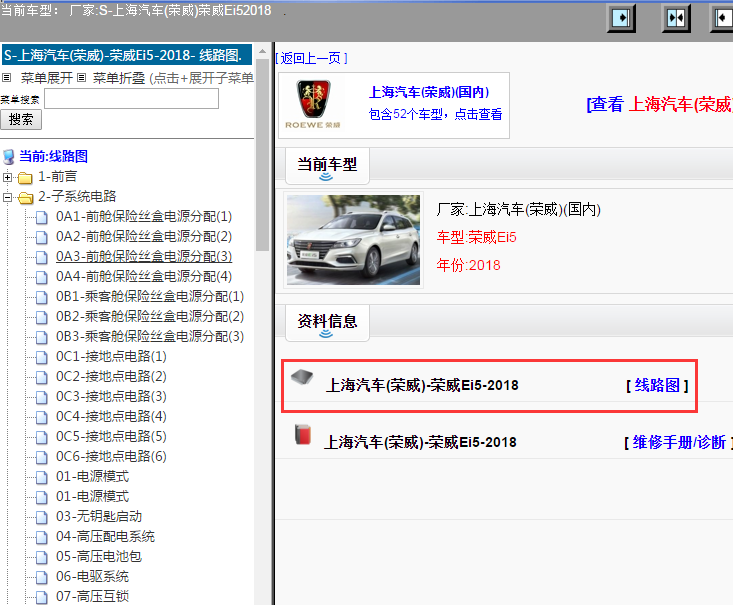Select the 资料信息 section tab

(x=327, y=323)
